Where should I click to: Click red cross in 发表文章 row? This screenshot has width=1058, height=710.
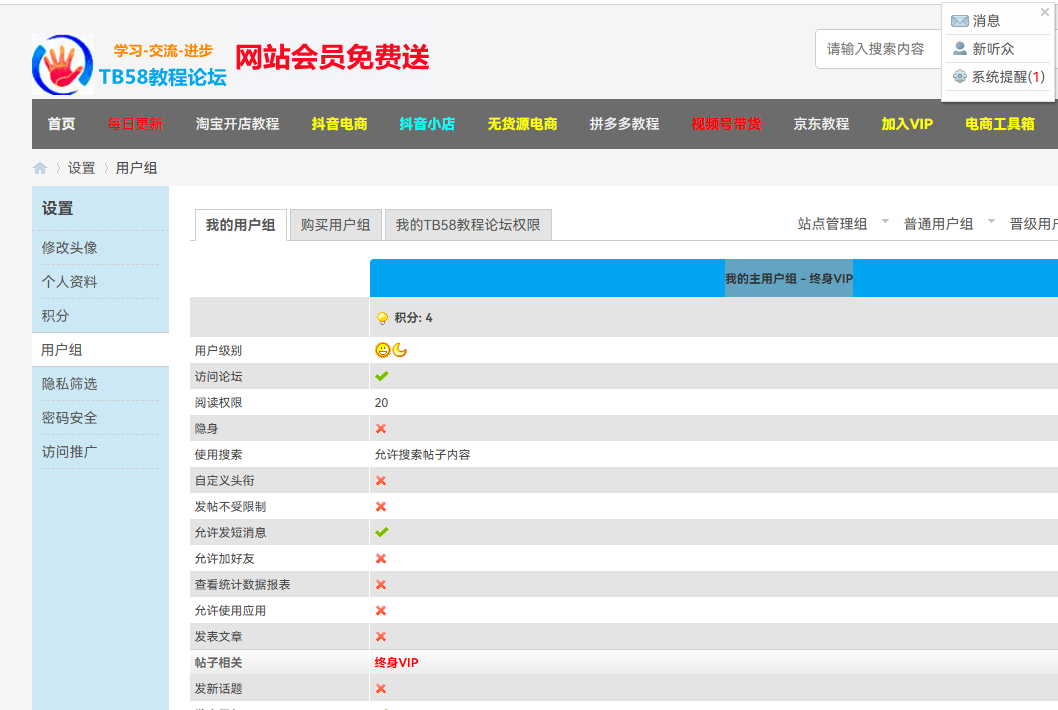click(381, 636)
